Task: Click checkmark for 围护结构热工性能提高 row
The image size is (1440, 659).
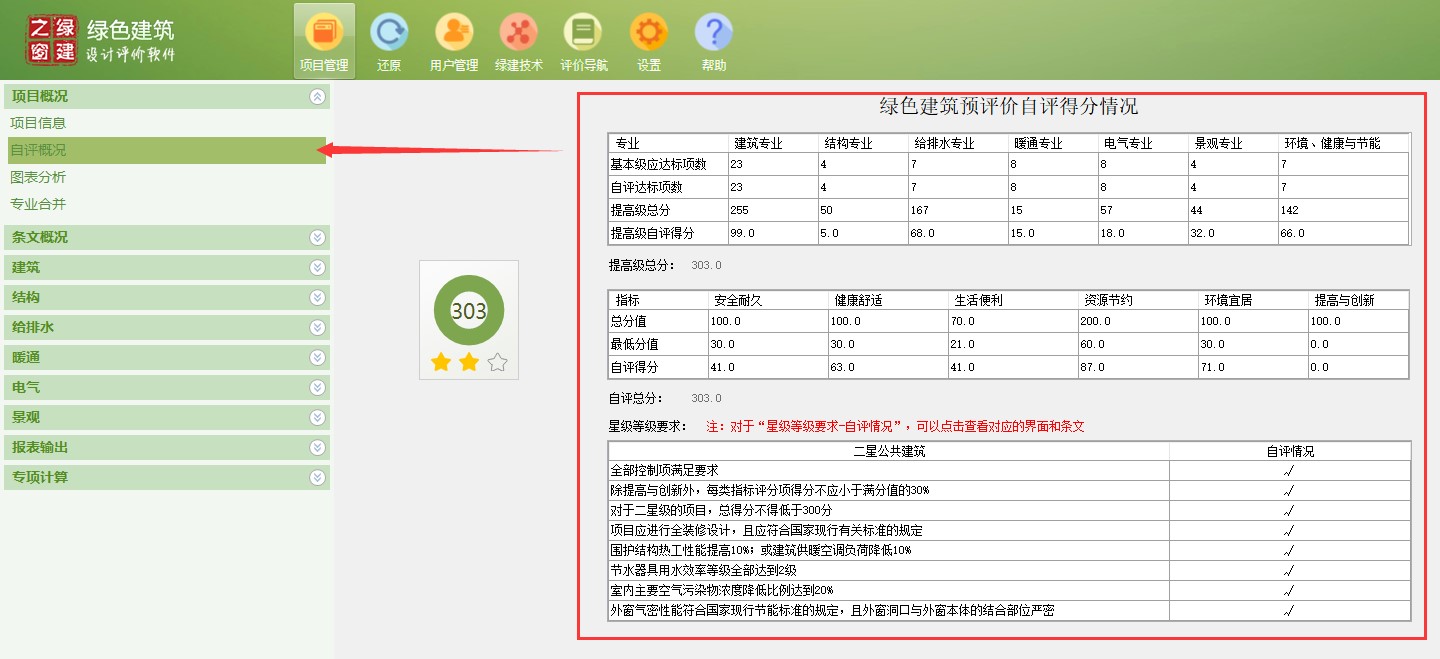Action: click(1289, 550)
